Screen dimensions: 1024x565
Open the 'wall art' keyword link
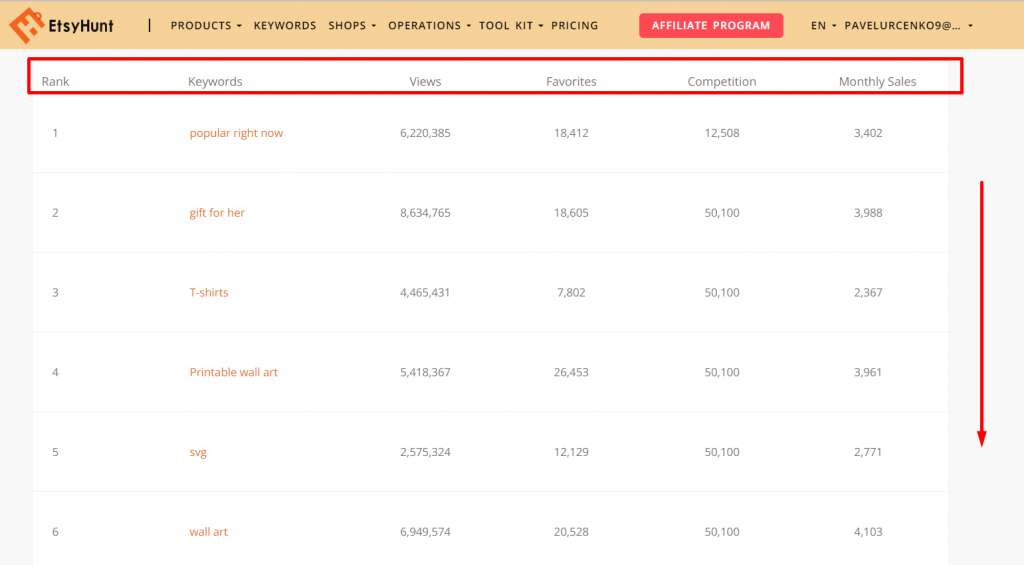coord(209,532)
